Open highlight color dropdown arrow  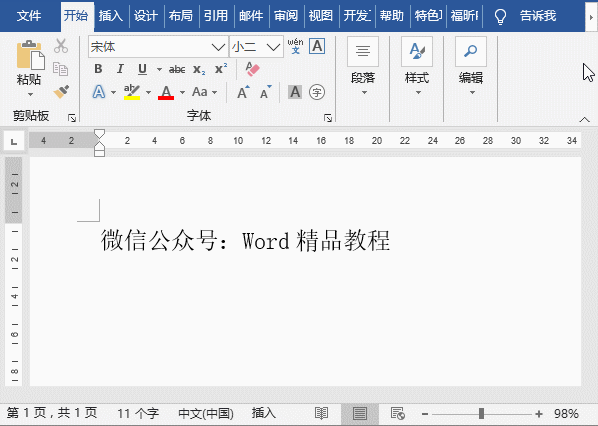[x=148, y=92]
